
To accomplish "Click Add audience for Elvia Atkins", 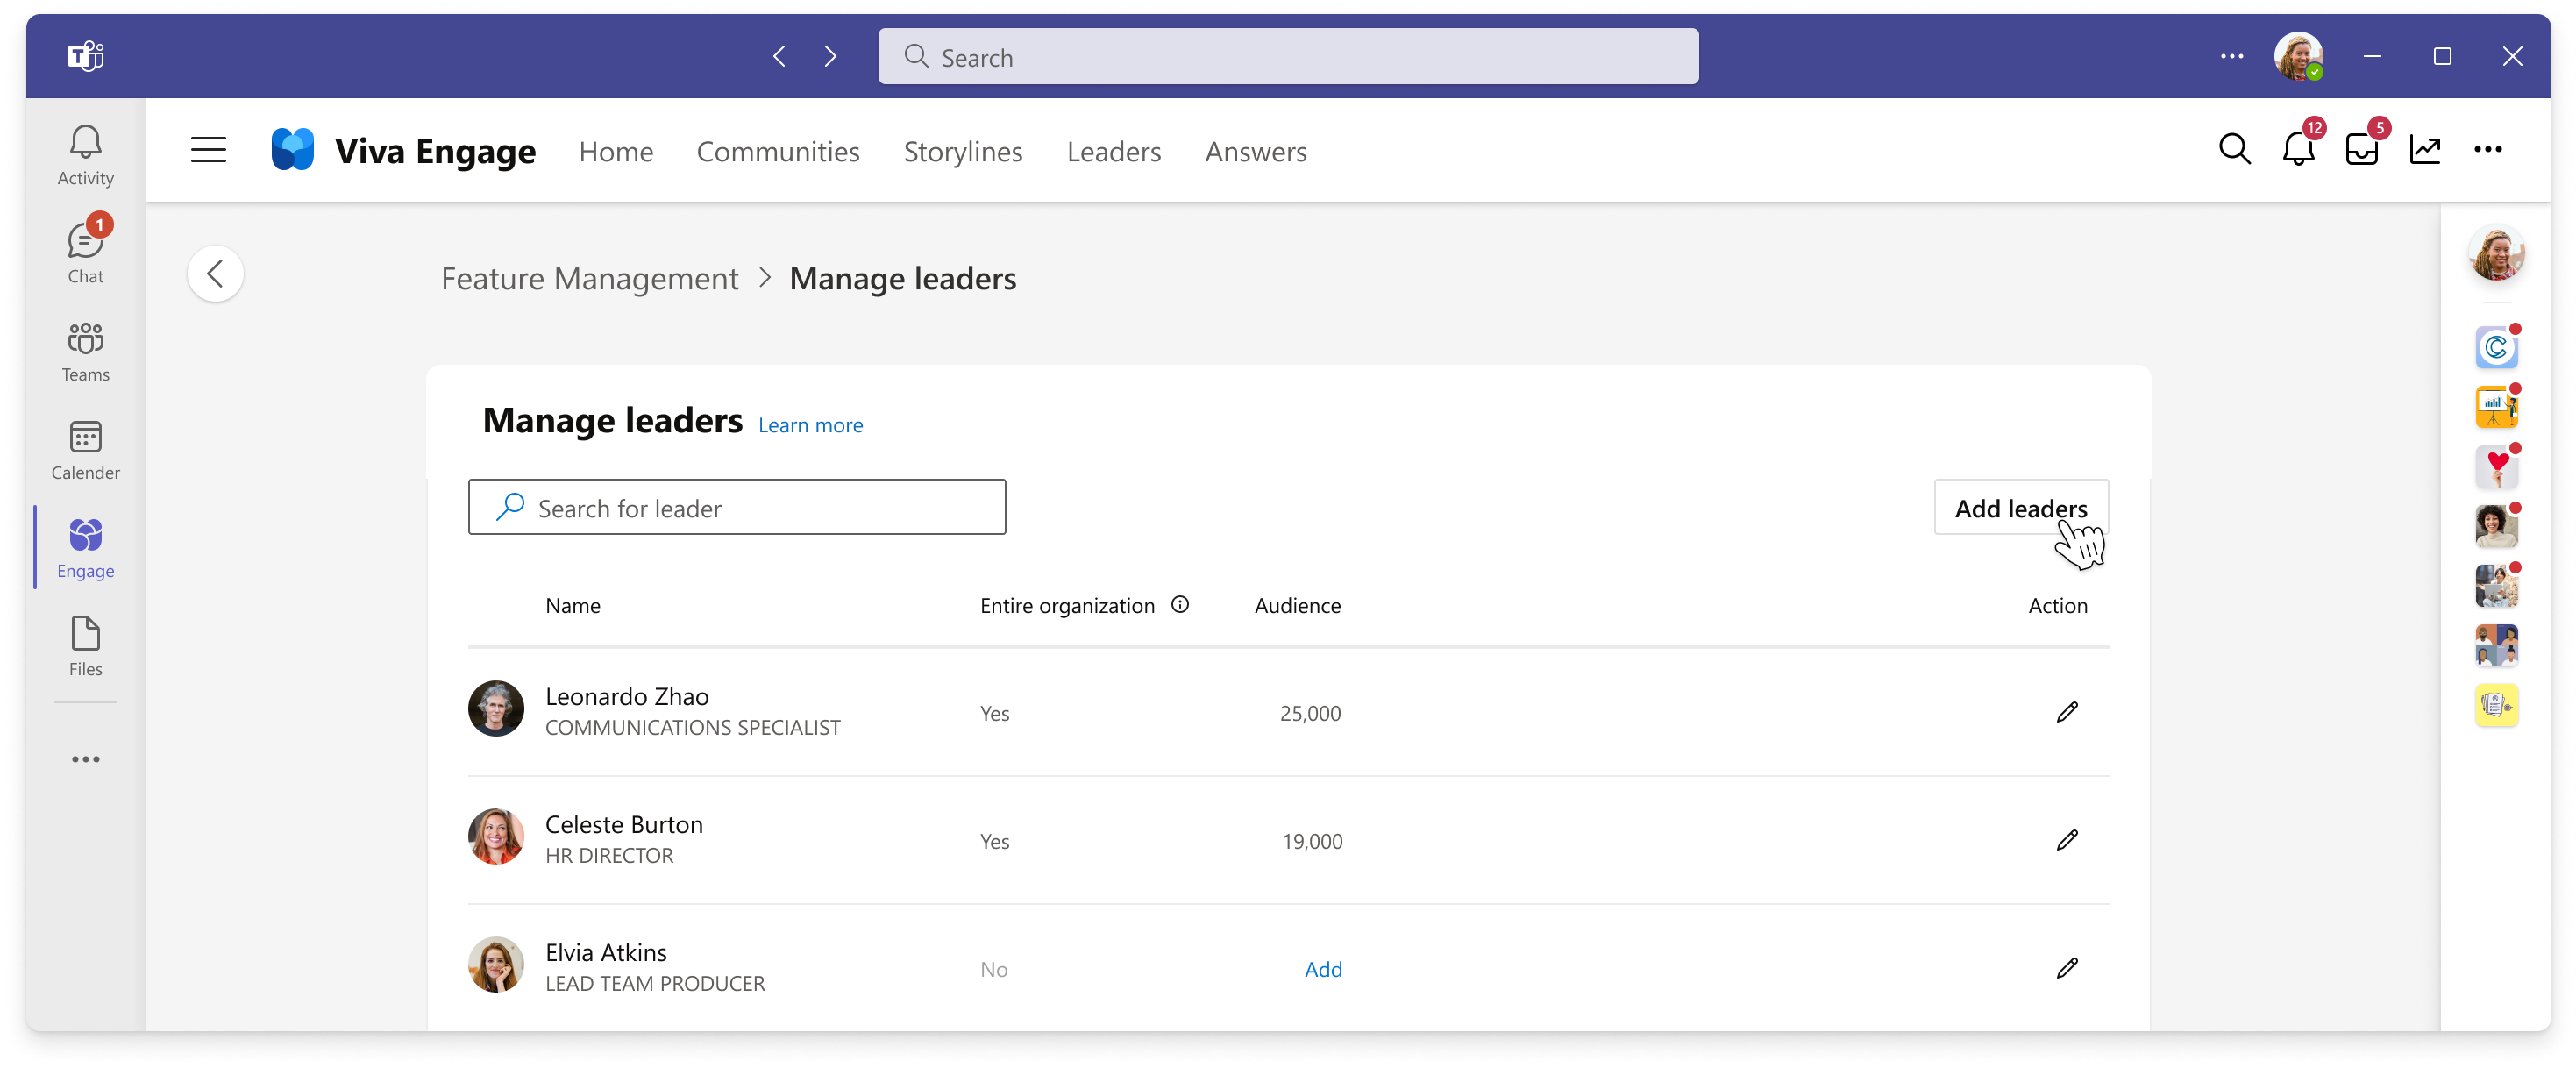I will (x=1323, y=969).
